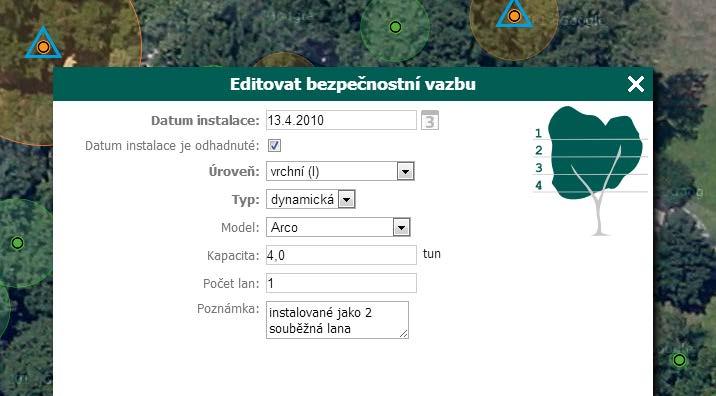This screenshot has height=396, width=716.
Task: Expand the Úroveň dropdown
Action: click(340, 171)
